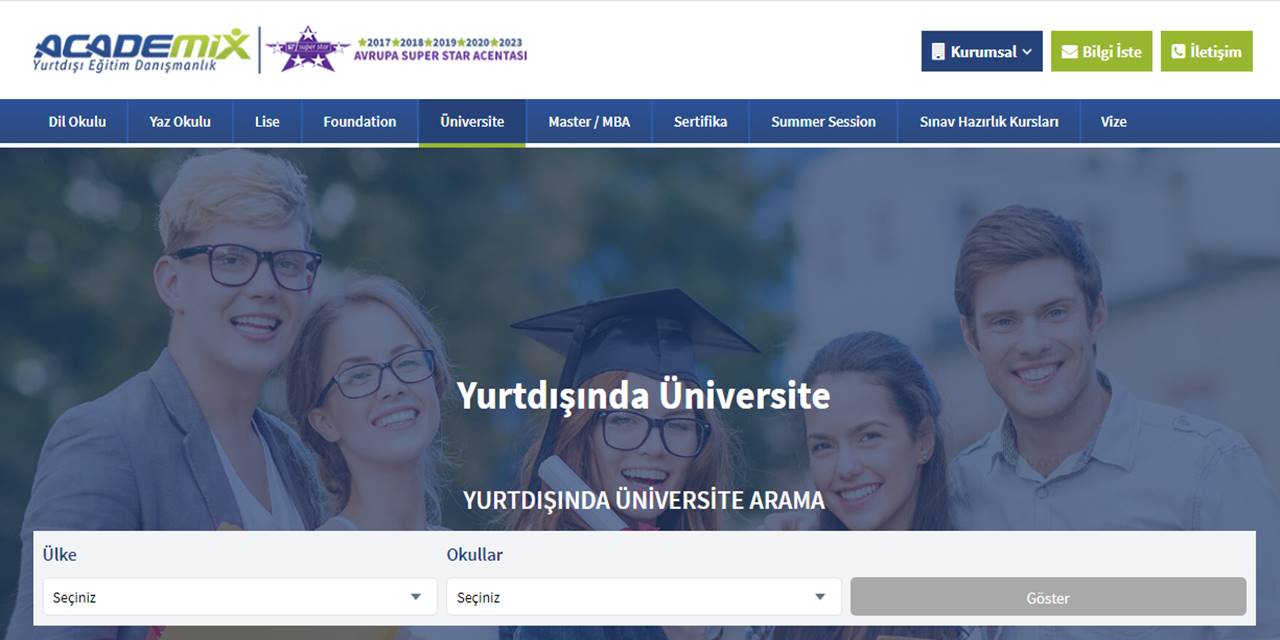
Task: Expand the Kurumsal dropdown menu
Action: pyautogui.click(x=981, y=52)
